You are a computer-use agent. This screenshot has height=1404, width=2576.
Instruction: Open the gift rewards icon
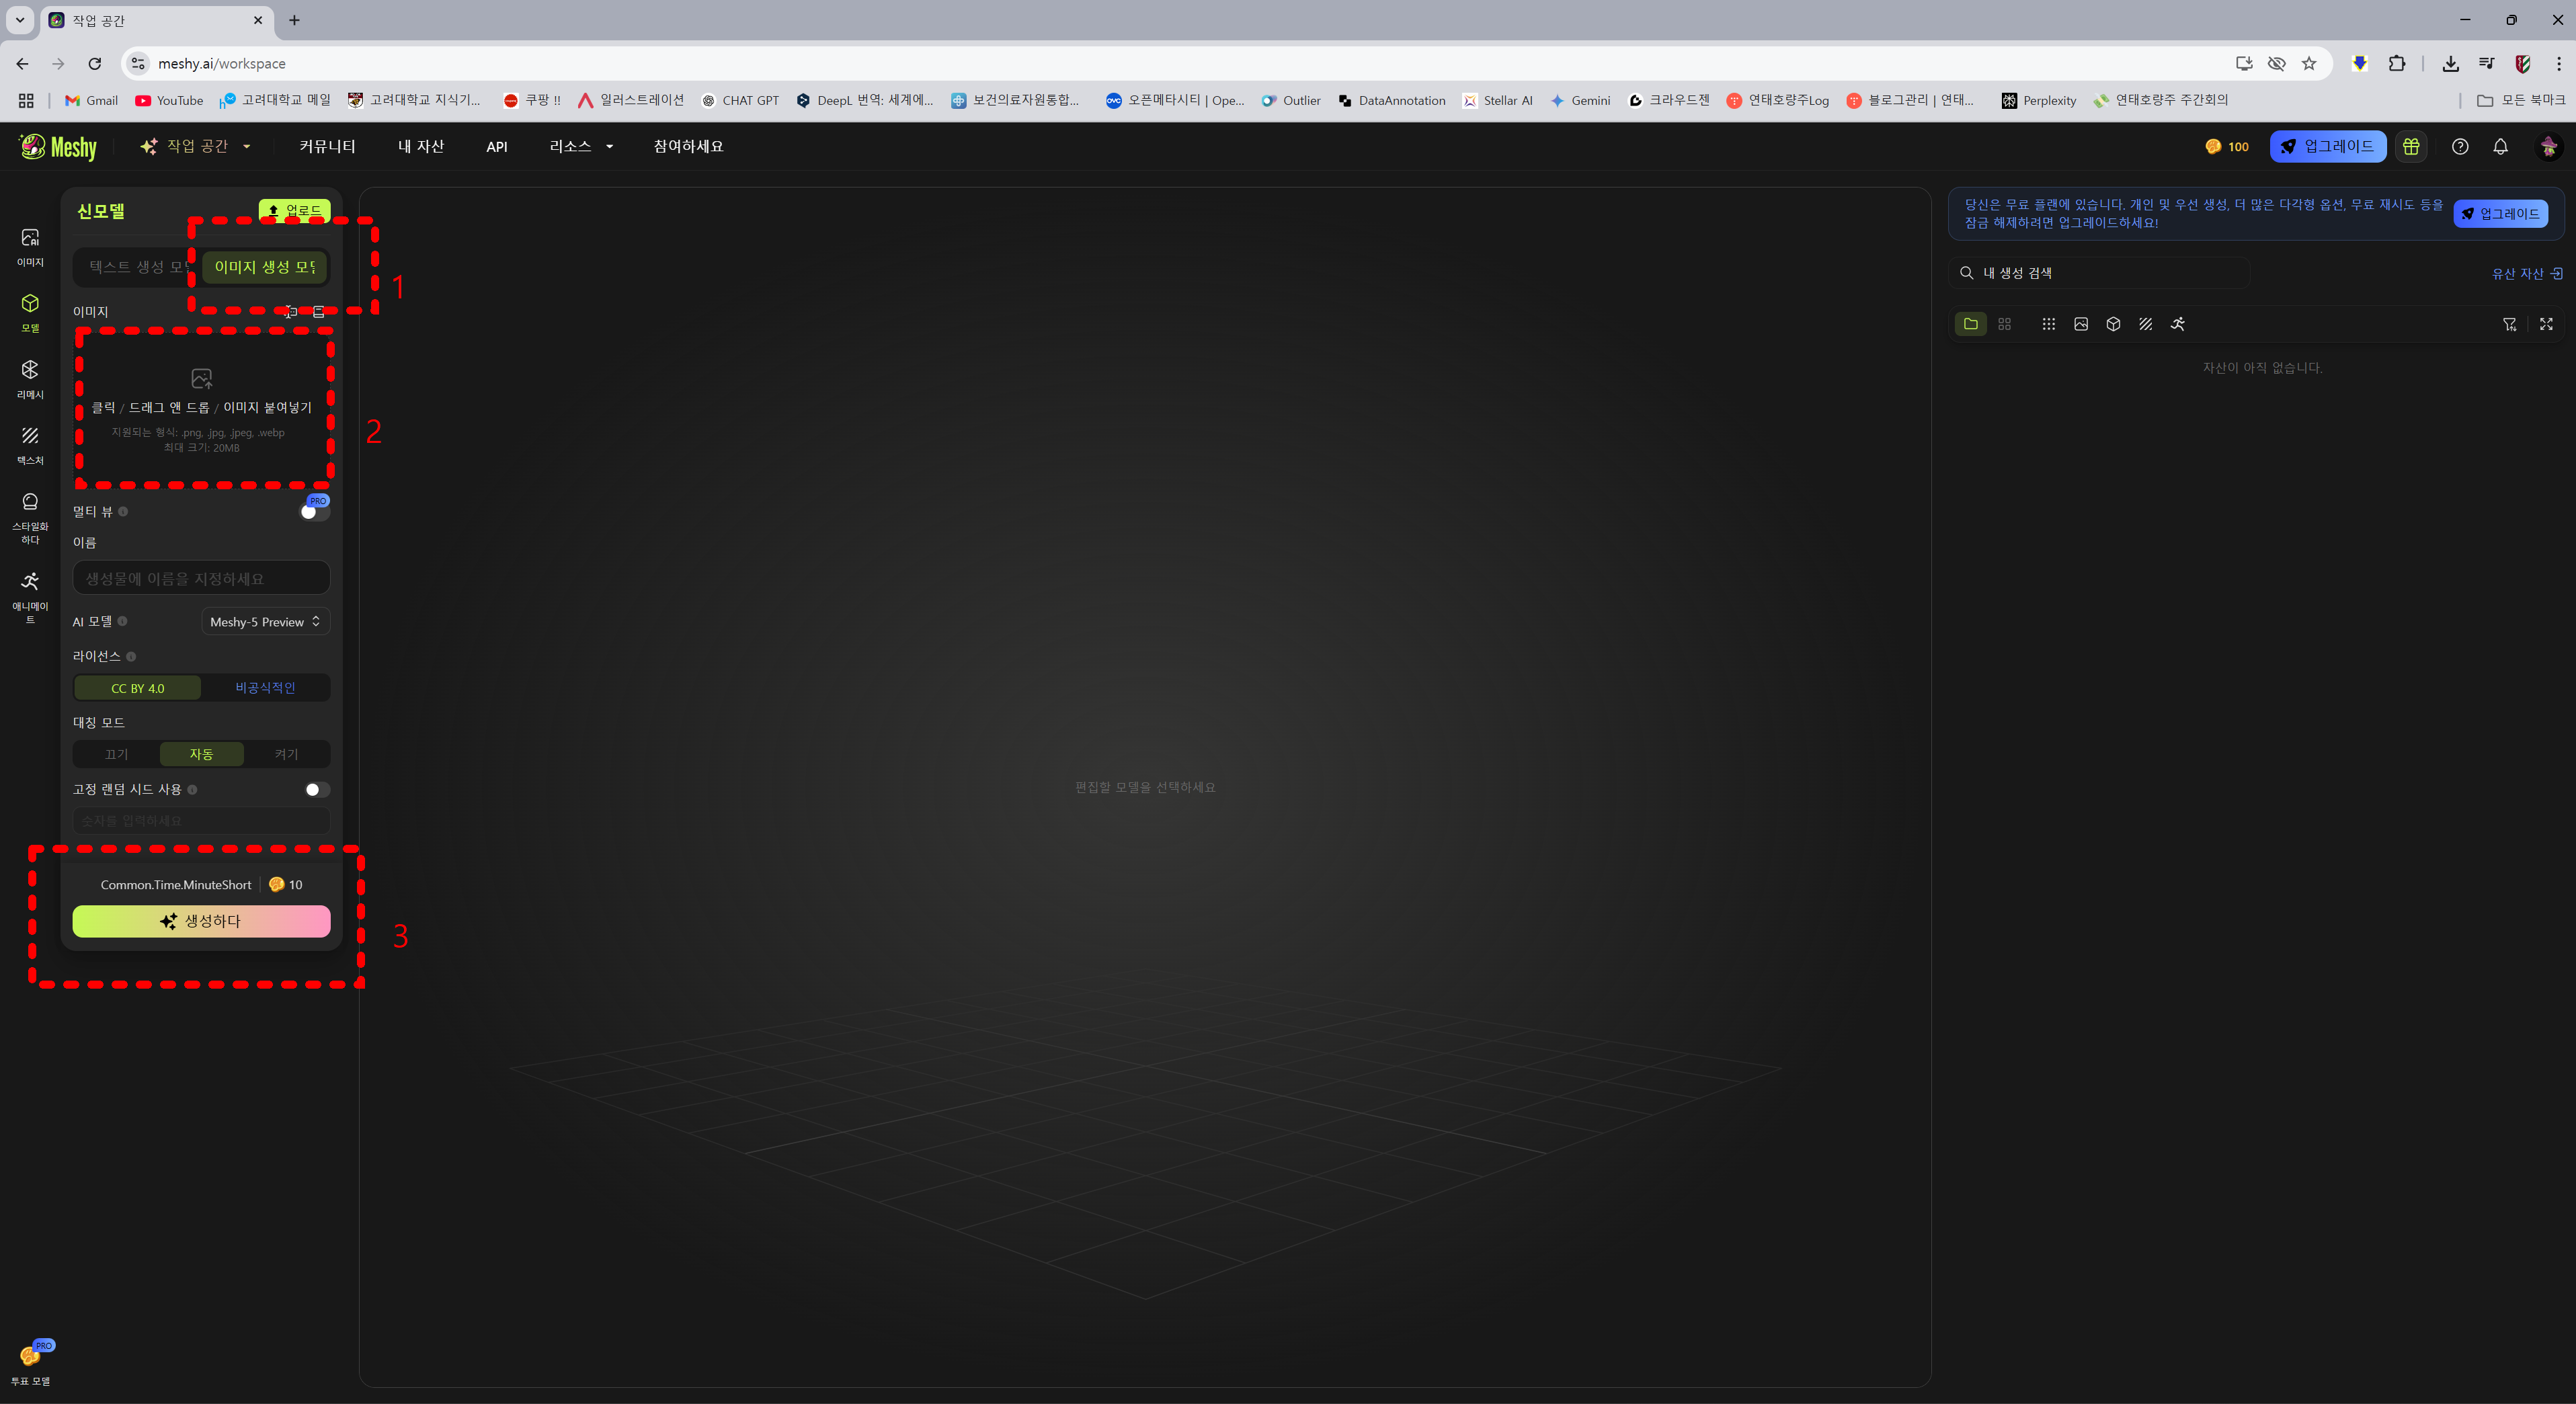click(2411, 146)
